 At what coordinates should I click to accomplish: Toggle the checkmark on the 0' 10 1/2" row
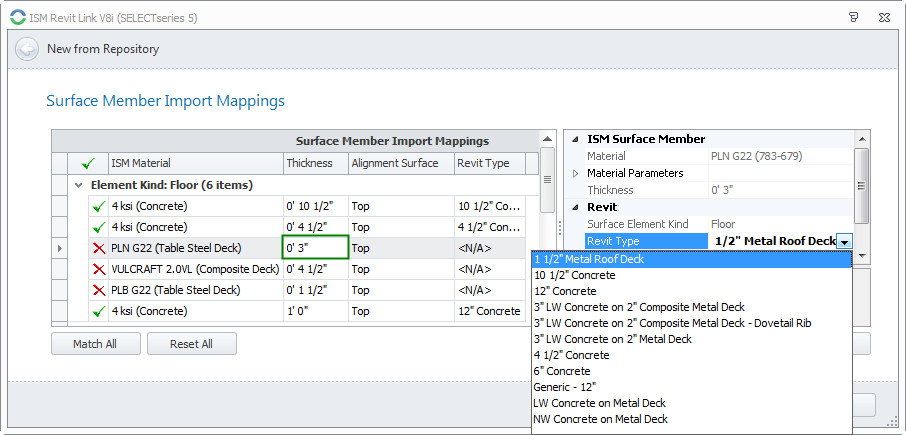tap(99, 206)
